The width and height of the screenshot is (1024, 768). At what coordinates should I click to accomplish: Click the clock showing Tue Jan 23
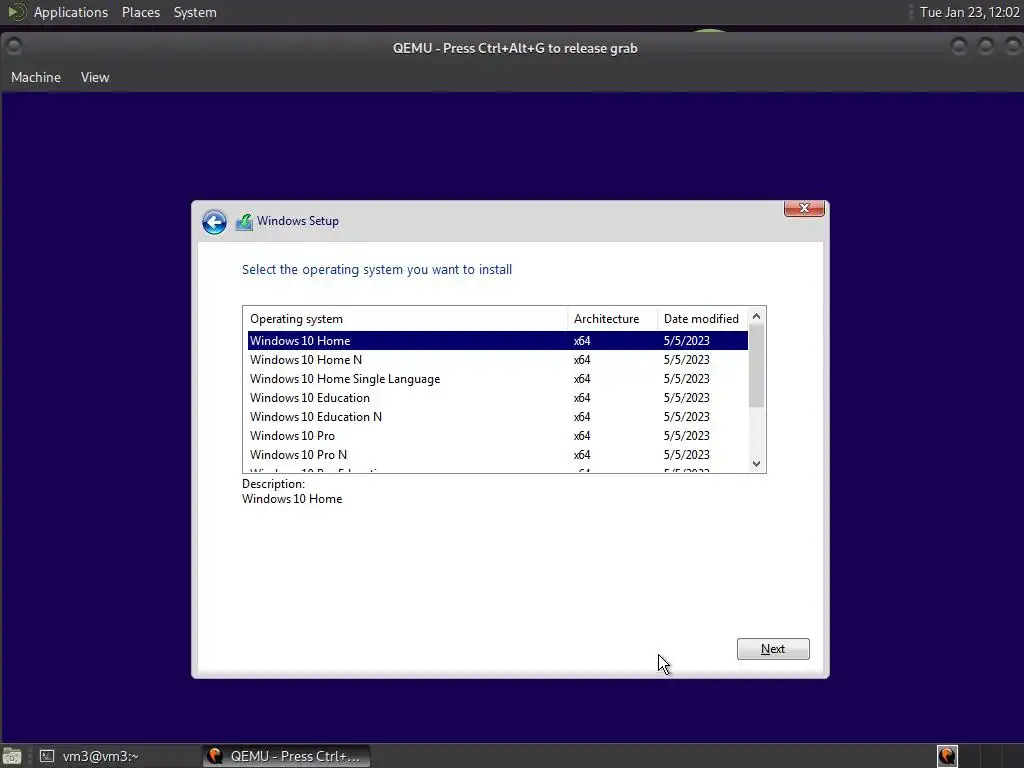coord(969,12)
